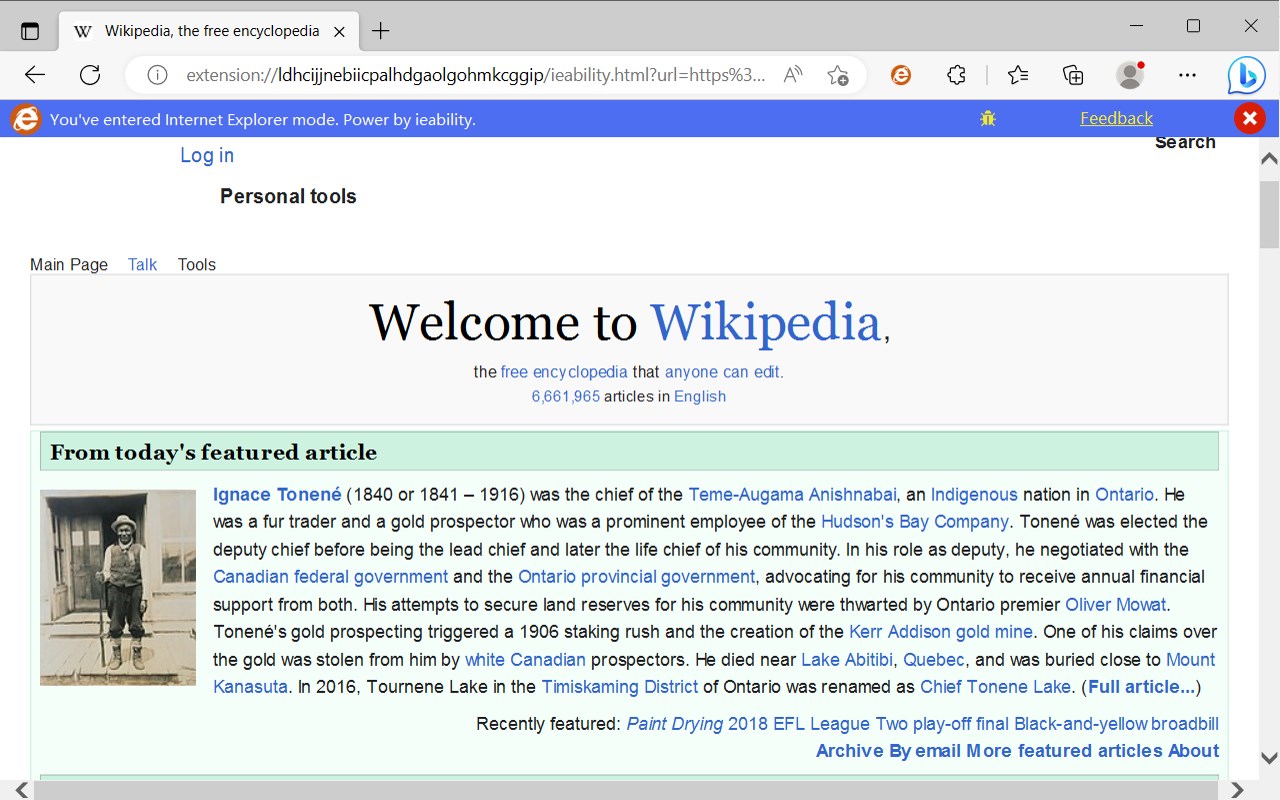This screenshot has width=1280, height=800.
Task: Refresh the current page
Action: coord(90,75)
